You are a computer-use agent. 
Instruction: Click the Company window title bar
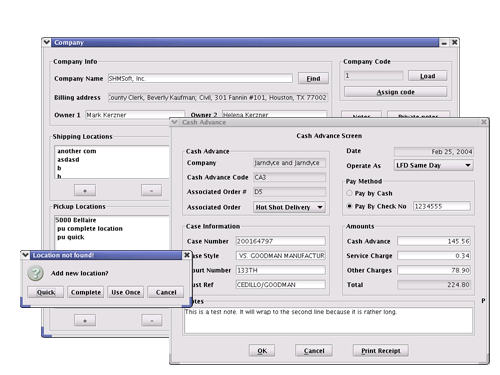point(245,42)
